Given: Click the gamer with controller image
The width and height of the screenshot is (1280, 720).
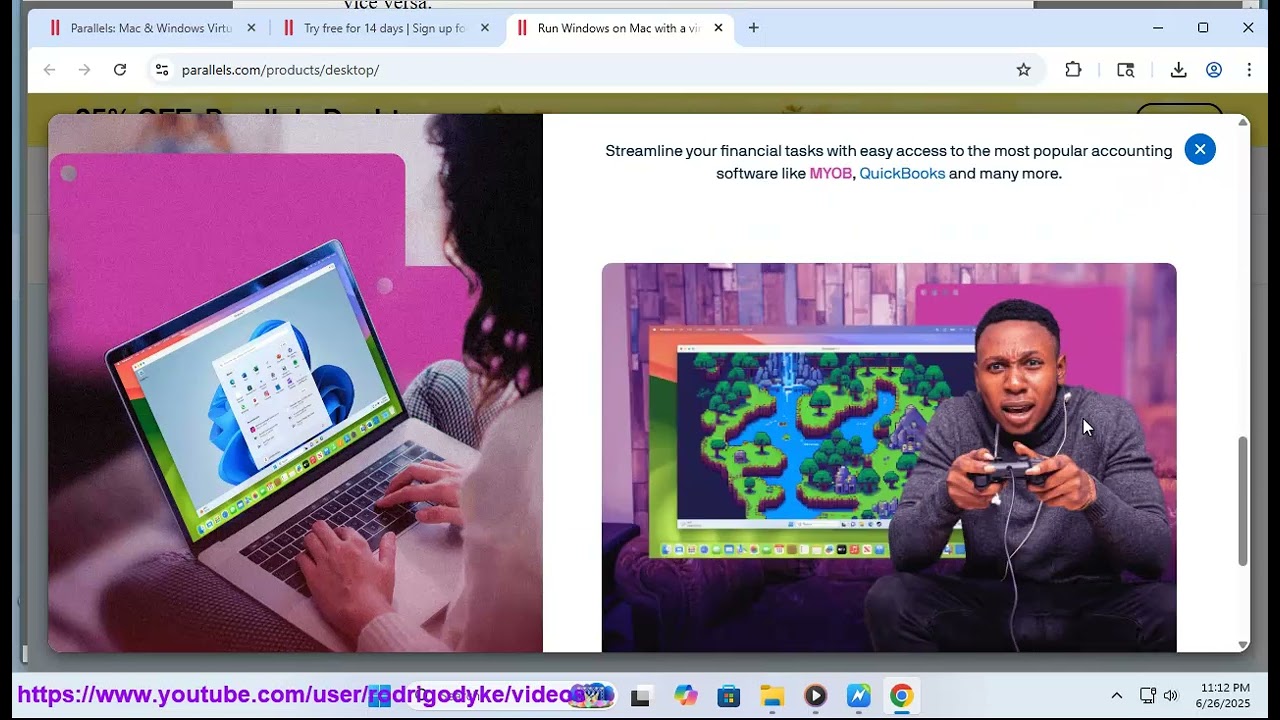Looking at the screenshot, I should (x=889, y=458).
